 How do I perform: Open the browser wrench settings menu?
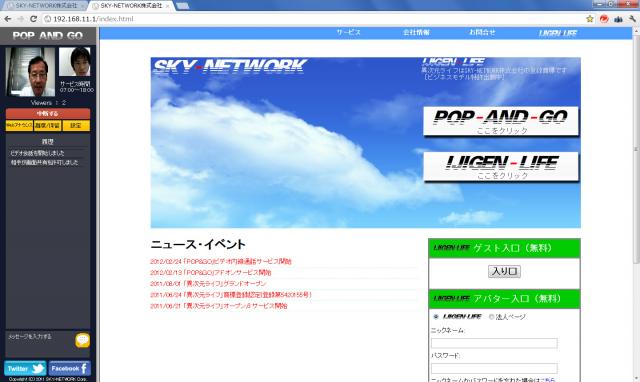[x=633, y=19]
